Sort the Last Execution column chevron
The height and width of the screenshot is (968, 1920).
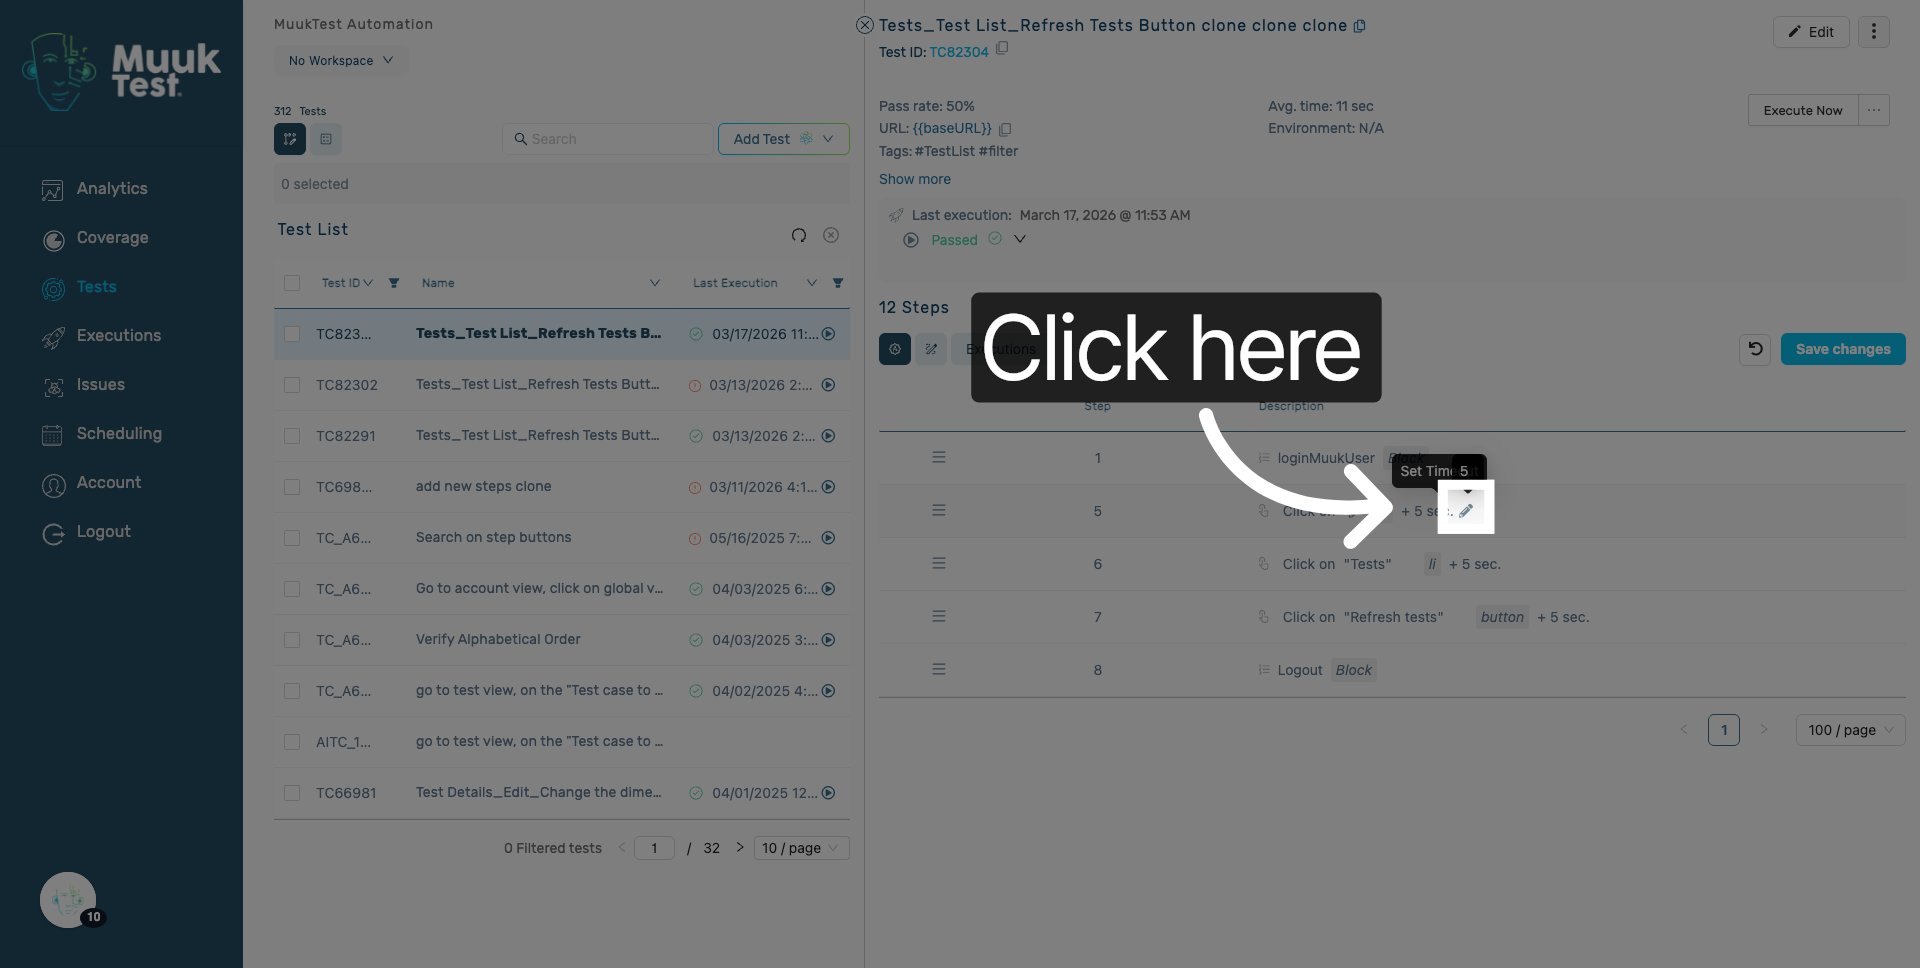[812, 283]
